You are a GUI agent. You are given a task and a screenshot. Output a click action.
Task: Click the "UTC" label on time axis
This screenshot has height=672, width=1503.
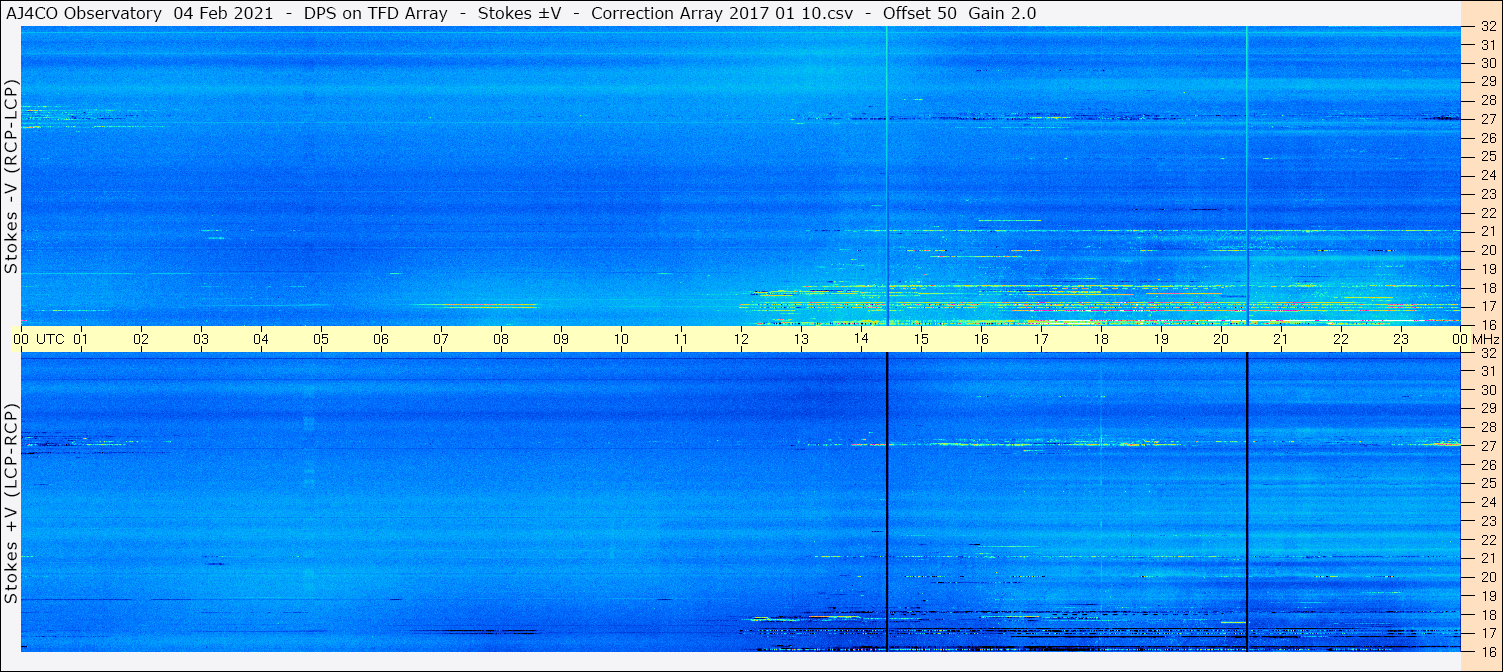[x=50, y=339]
